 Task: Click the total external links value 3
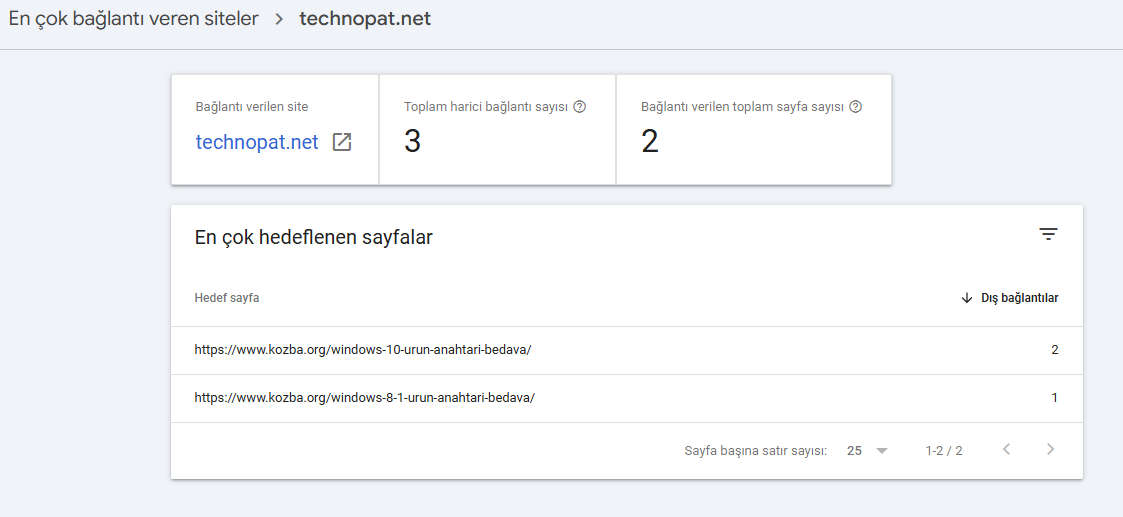coord(412,141)
